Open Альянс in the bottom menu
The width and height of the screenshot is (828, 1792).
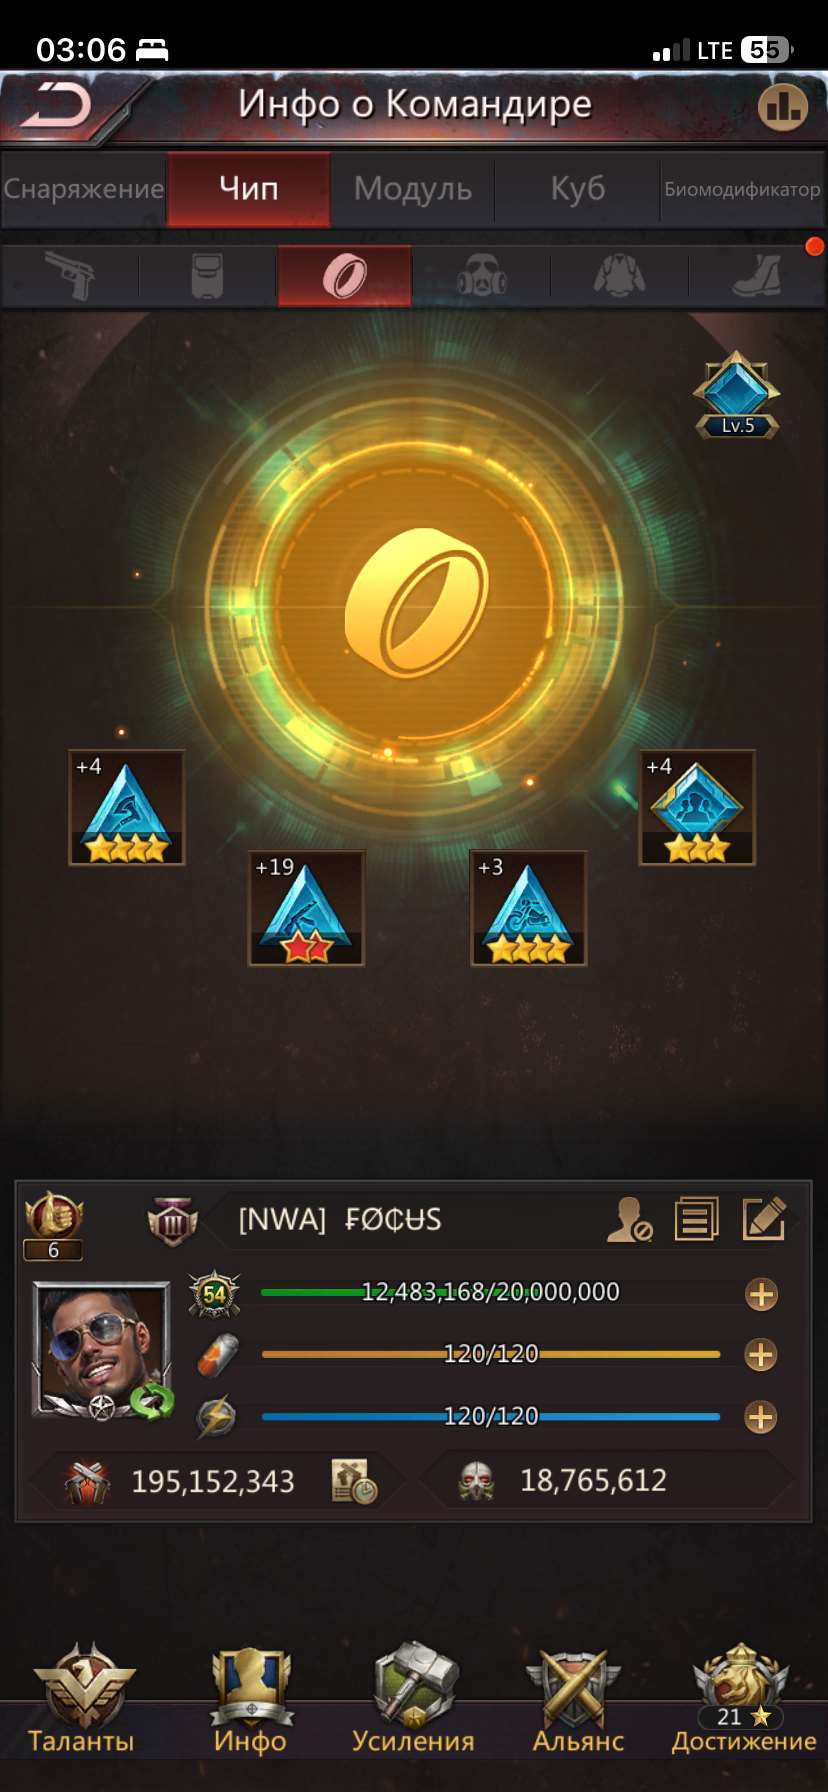point(578,1700)
